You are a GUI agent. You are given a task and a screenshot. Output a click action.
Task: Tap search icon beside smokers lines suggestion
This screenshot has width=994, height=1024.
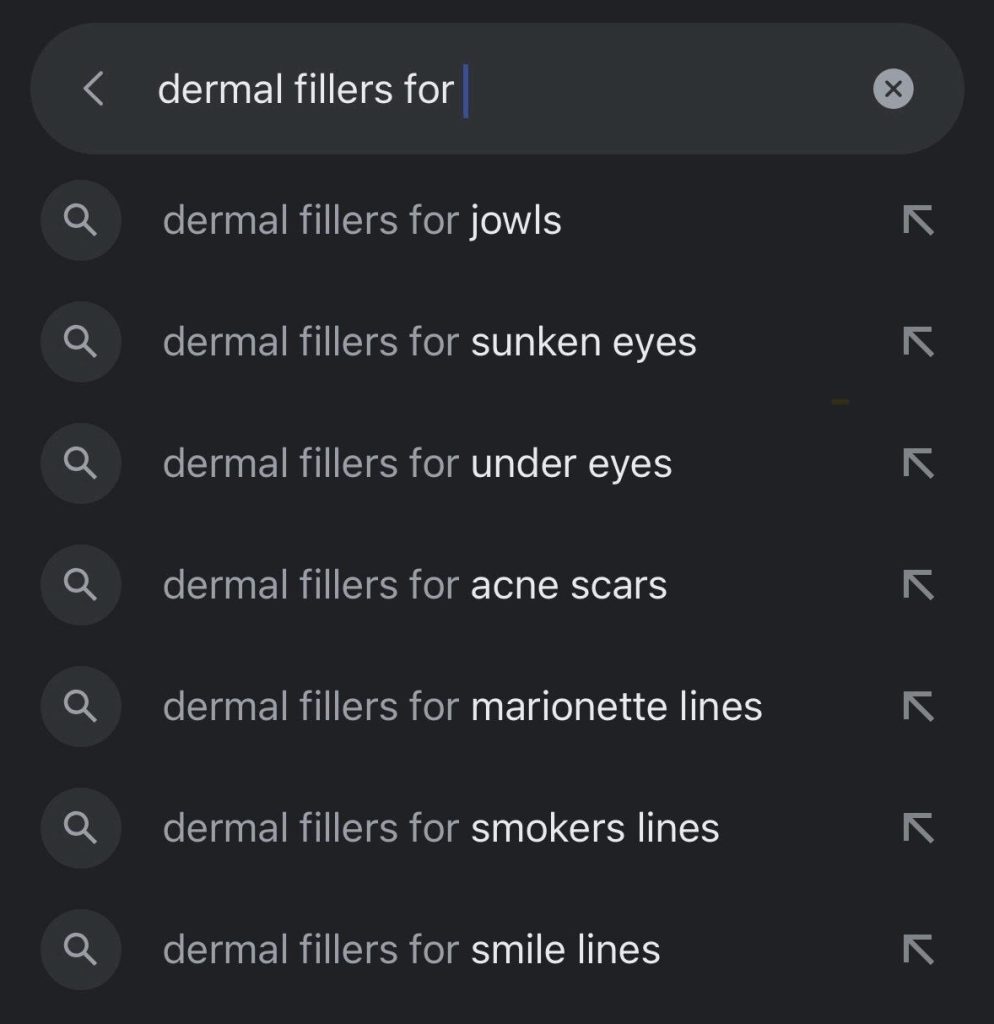[x=81, y=828]
